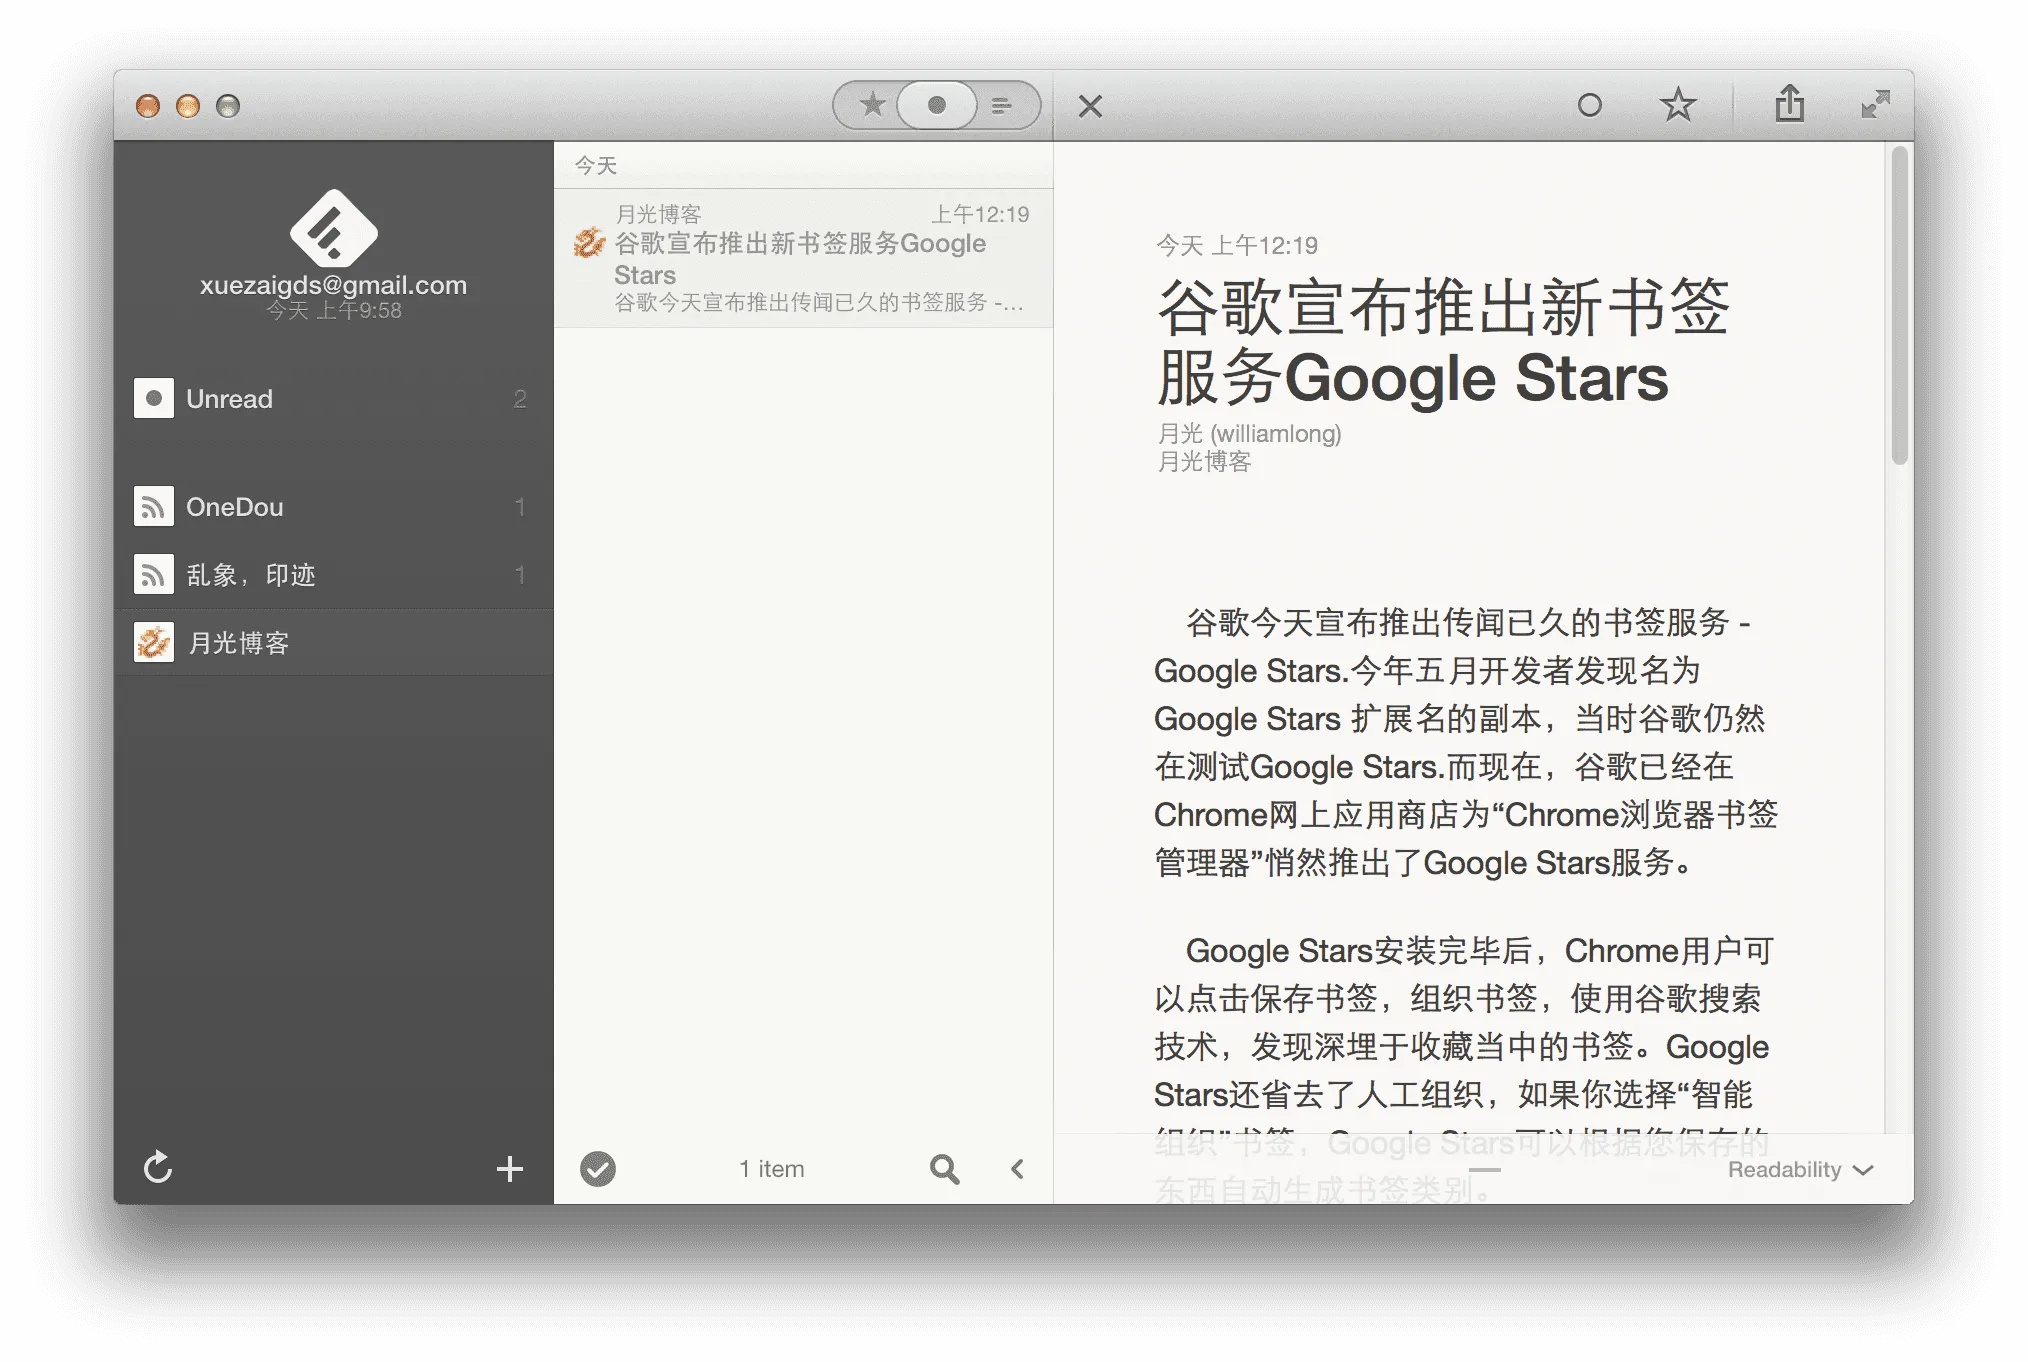Screen dimensions: 2028x1362
Task: Star the current article
Action: click(x=1678, y=104)
